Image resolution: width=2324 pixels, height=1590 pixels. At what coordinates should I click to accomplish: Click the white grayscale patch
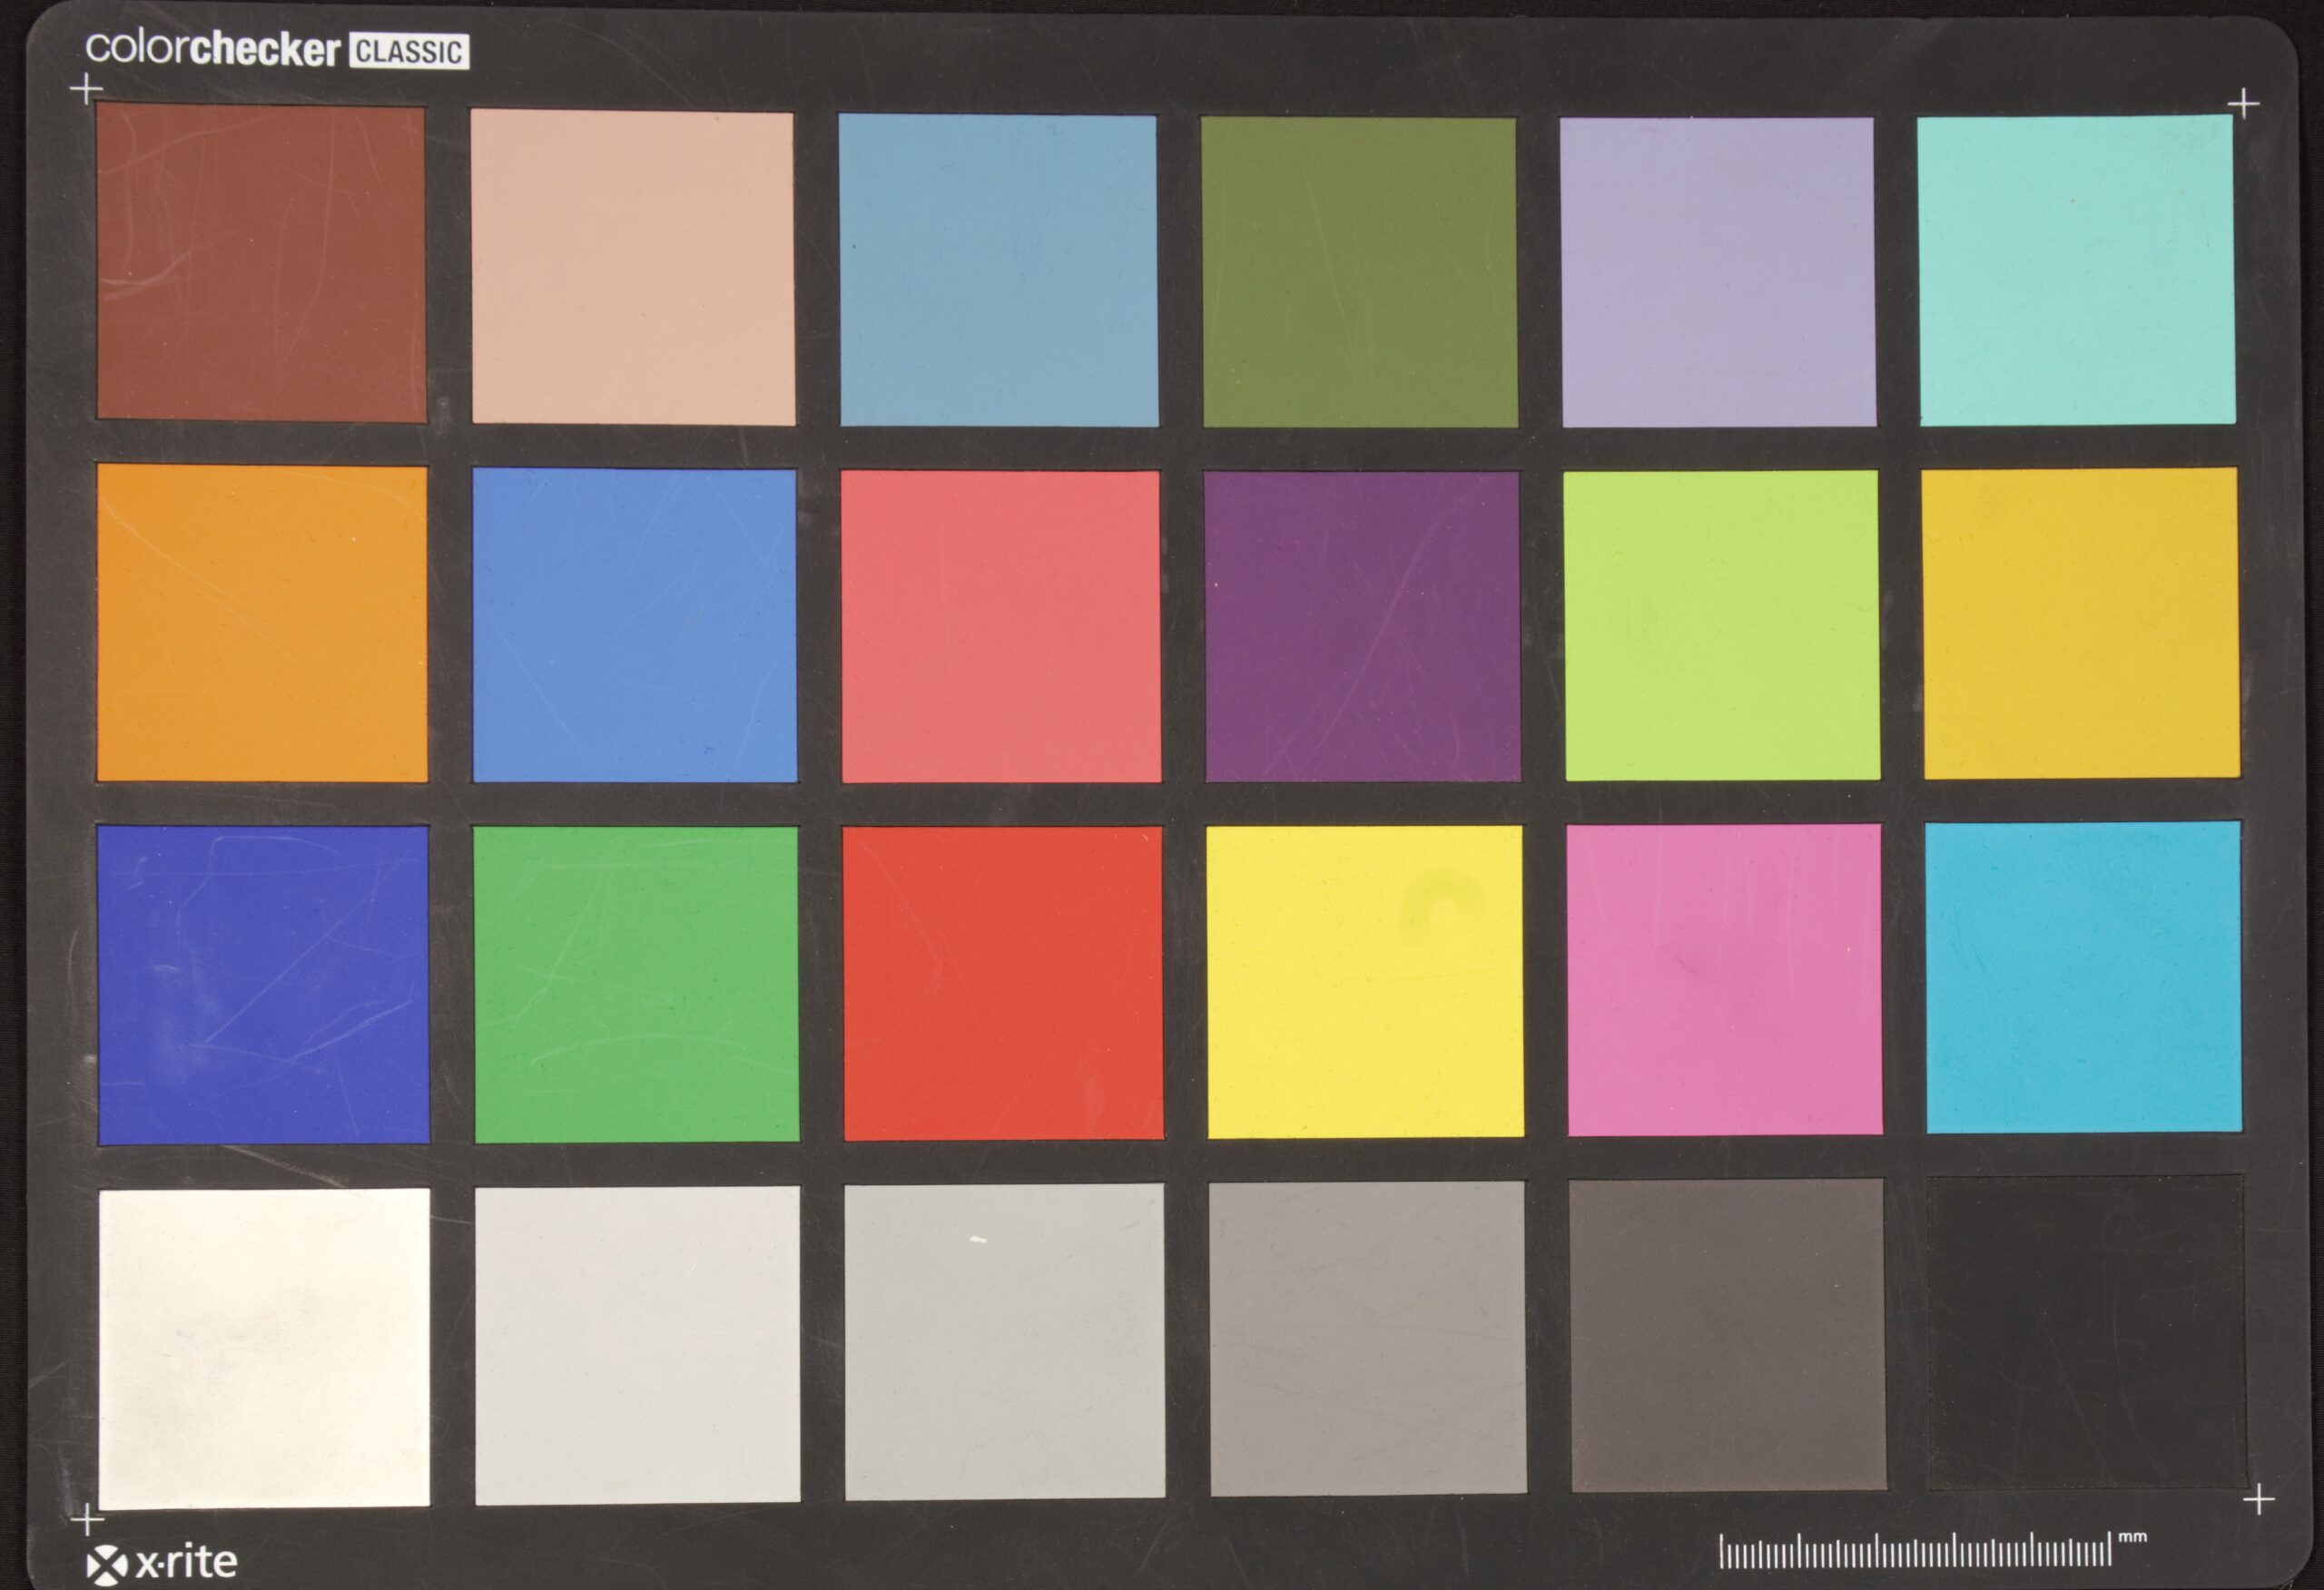pos(264,1348)
